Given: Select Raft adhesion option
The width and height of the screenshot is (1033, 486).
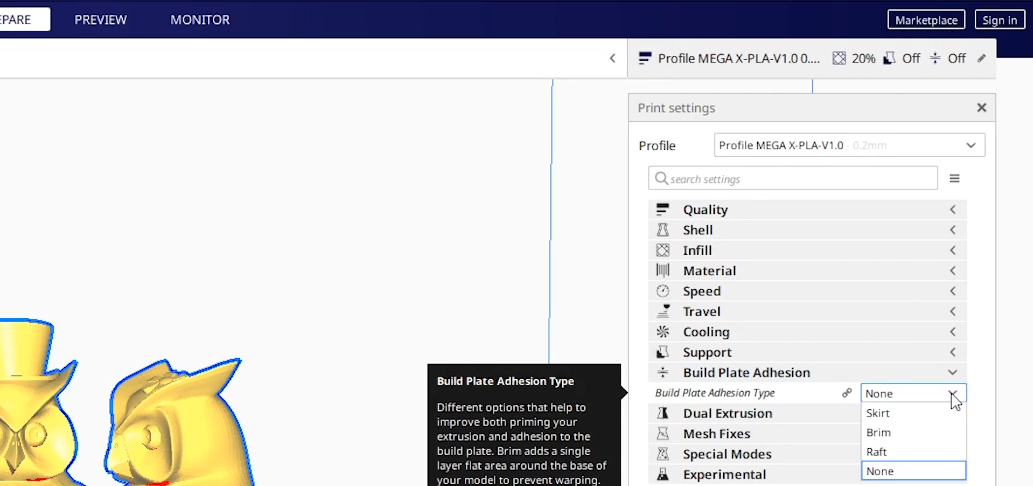Looking at the screenshot, I should pos(913,452).
